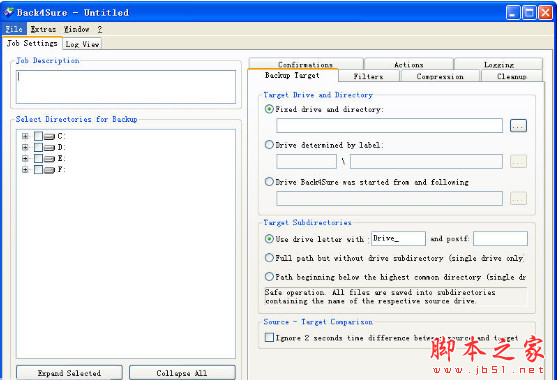Click the Expand Selected button
This screenshot has height=381, width=557.
point(69,373)
